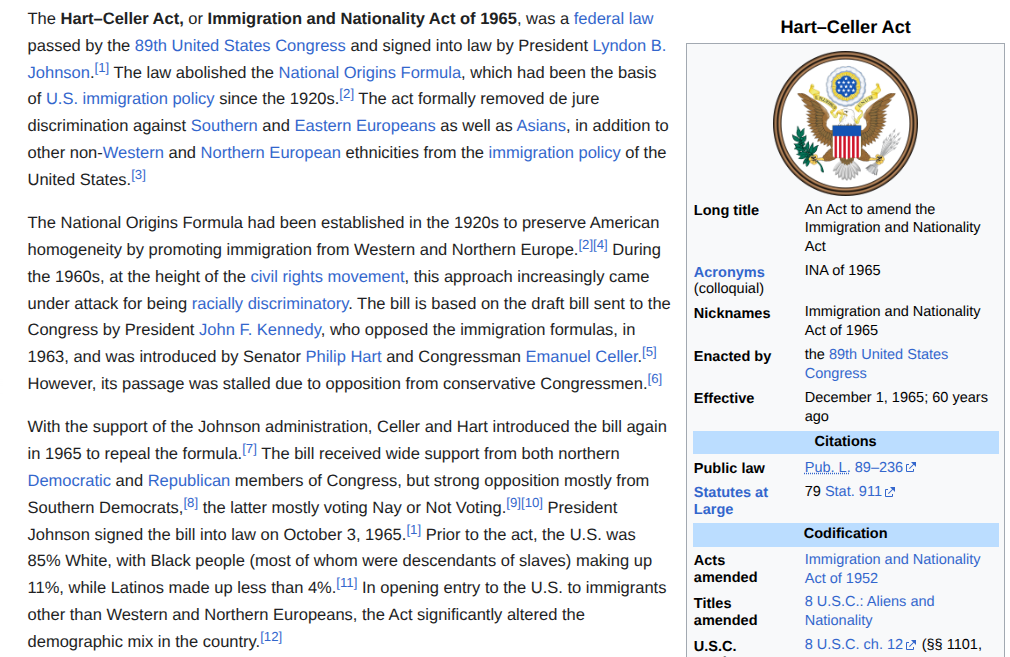Click the Citations section header in infobox
This screenshot has height=657, width=1010.
pyautogui.click(x=845, y=442)
